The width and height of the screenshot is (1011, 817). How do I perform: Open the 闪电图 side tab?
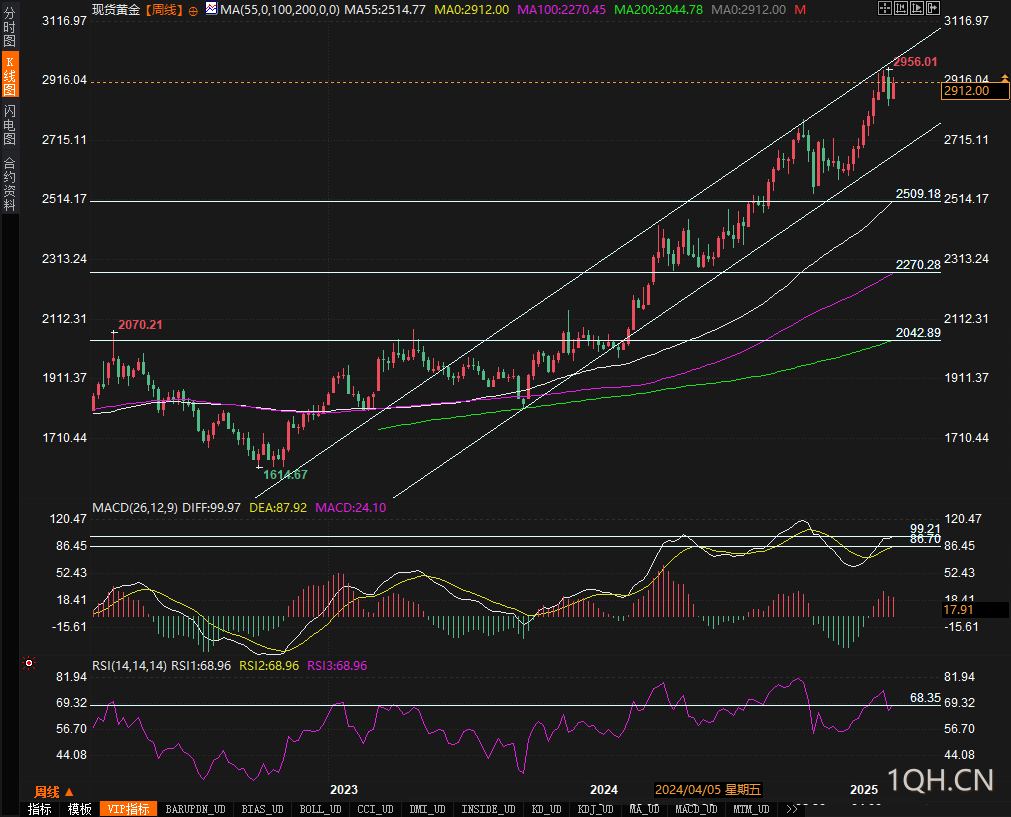pyautogui.click(x=9, y=125)
